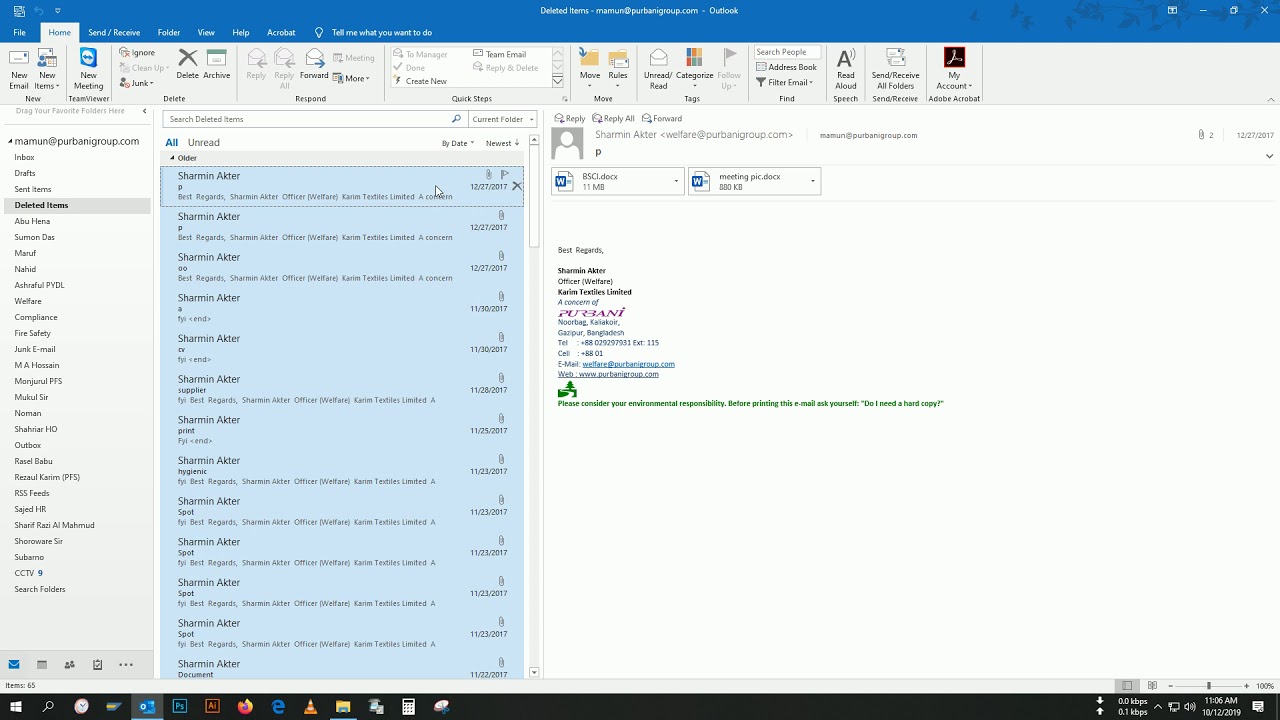Click the Search Deleted Items field

tap(307, 119)
